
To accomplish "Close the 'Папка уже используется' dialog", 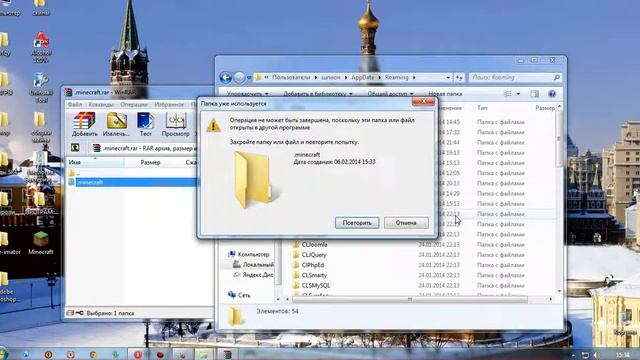I will tap(423, 102).
